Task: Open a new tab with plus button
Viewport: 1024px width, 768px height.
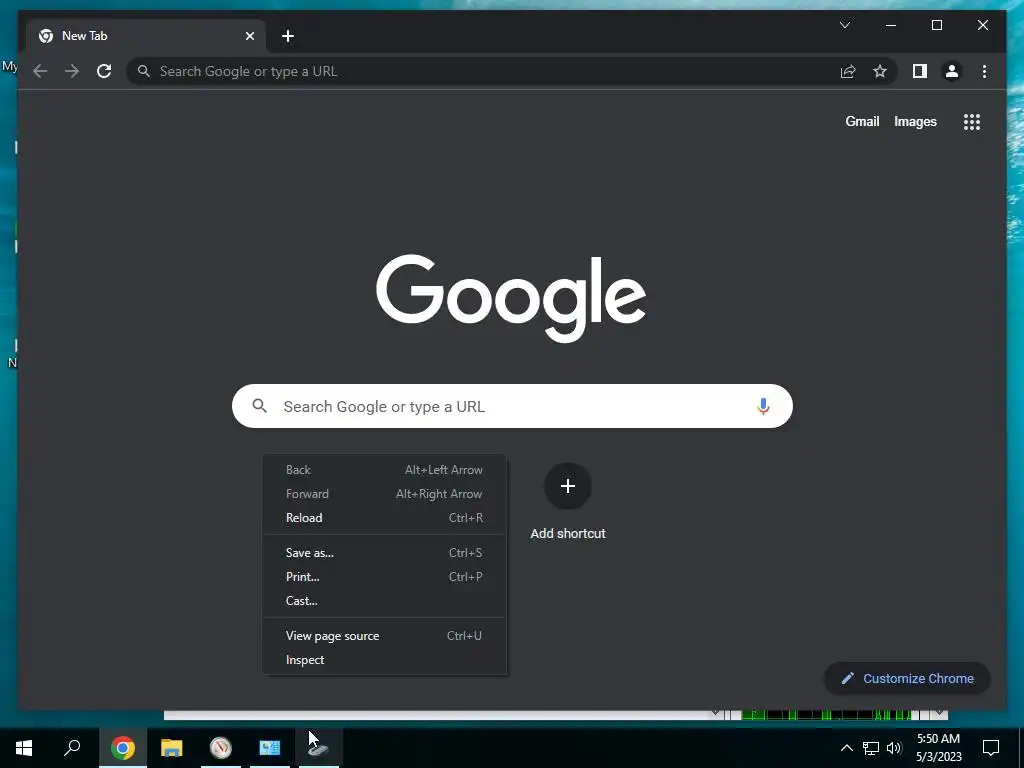Action: click(x=288, y=36)
